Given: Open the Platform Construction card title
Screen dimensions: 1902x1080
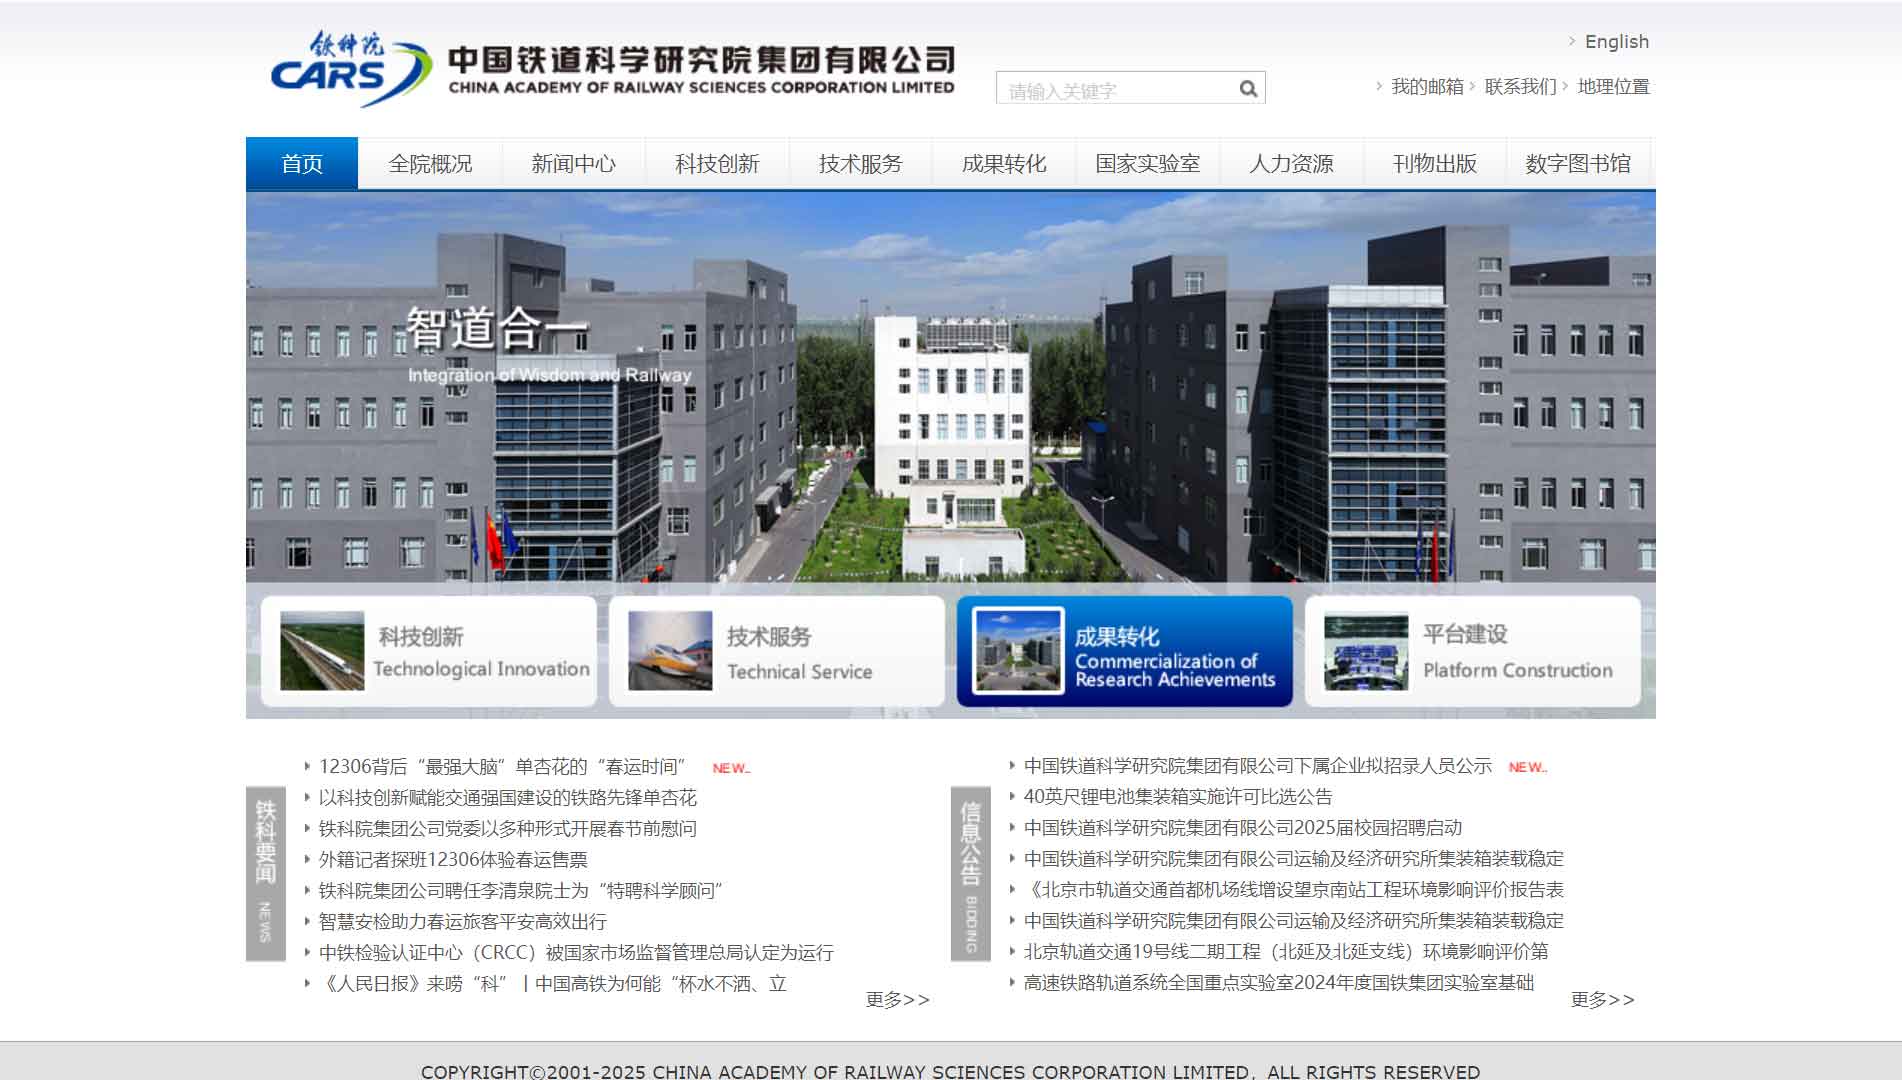Looking at the screenshot, I should pyautogui.click(x=1517, y=652).
